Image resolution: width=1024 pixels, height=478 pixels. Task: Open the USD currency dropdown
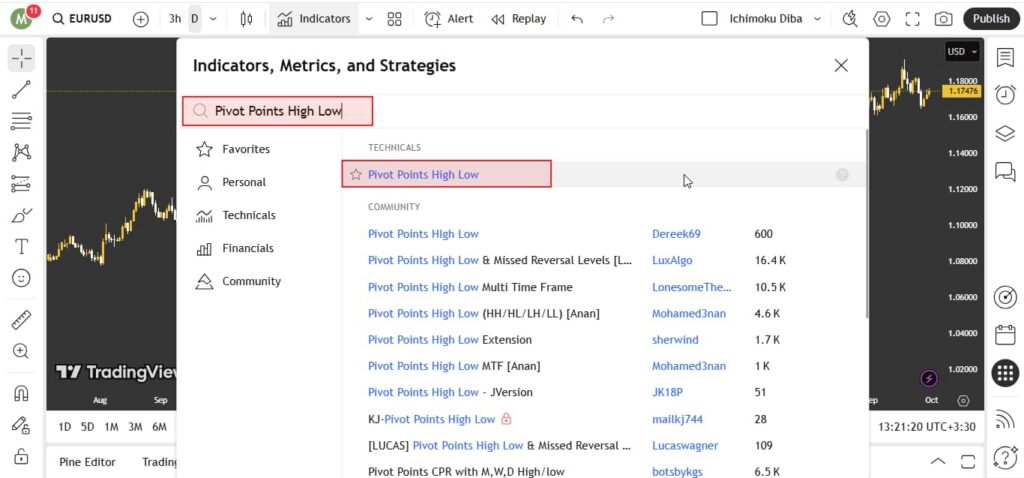(x=963, y=52)
